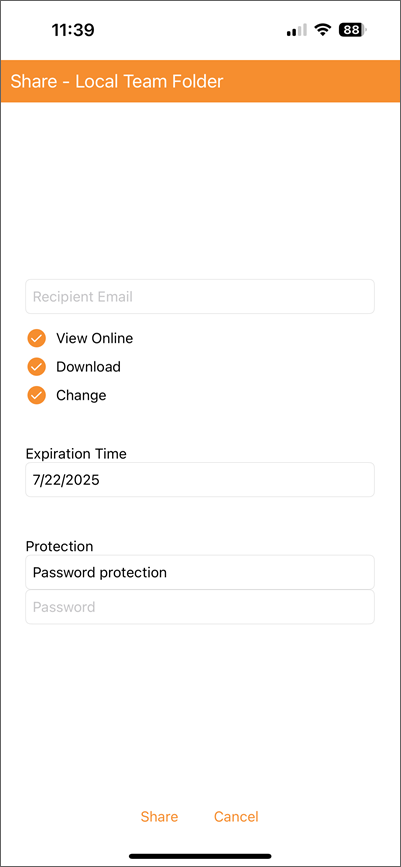Tap the Share button
The width and height of the screenshot is (401, 867).
pyautogui.click(x=159, y=817)
